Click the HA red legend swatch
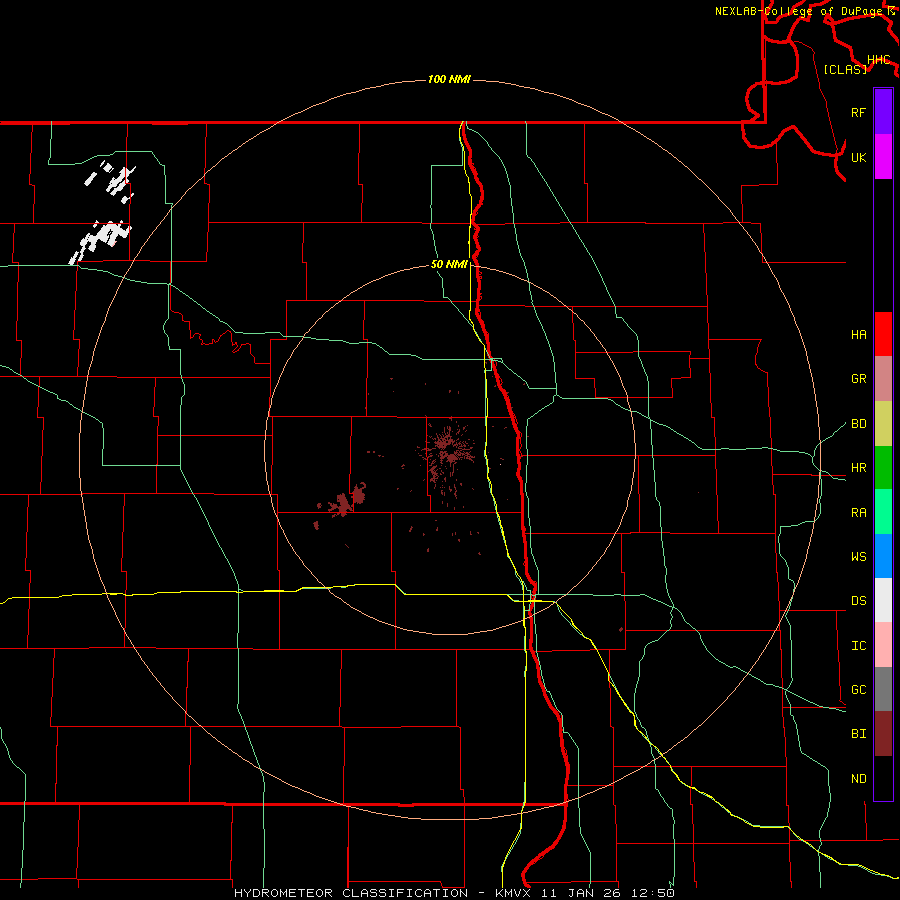This screenshot has height=900, width=900. coord(883,334)
